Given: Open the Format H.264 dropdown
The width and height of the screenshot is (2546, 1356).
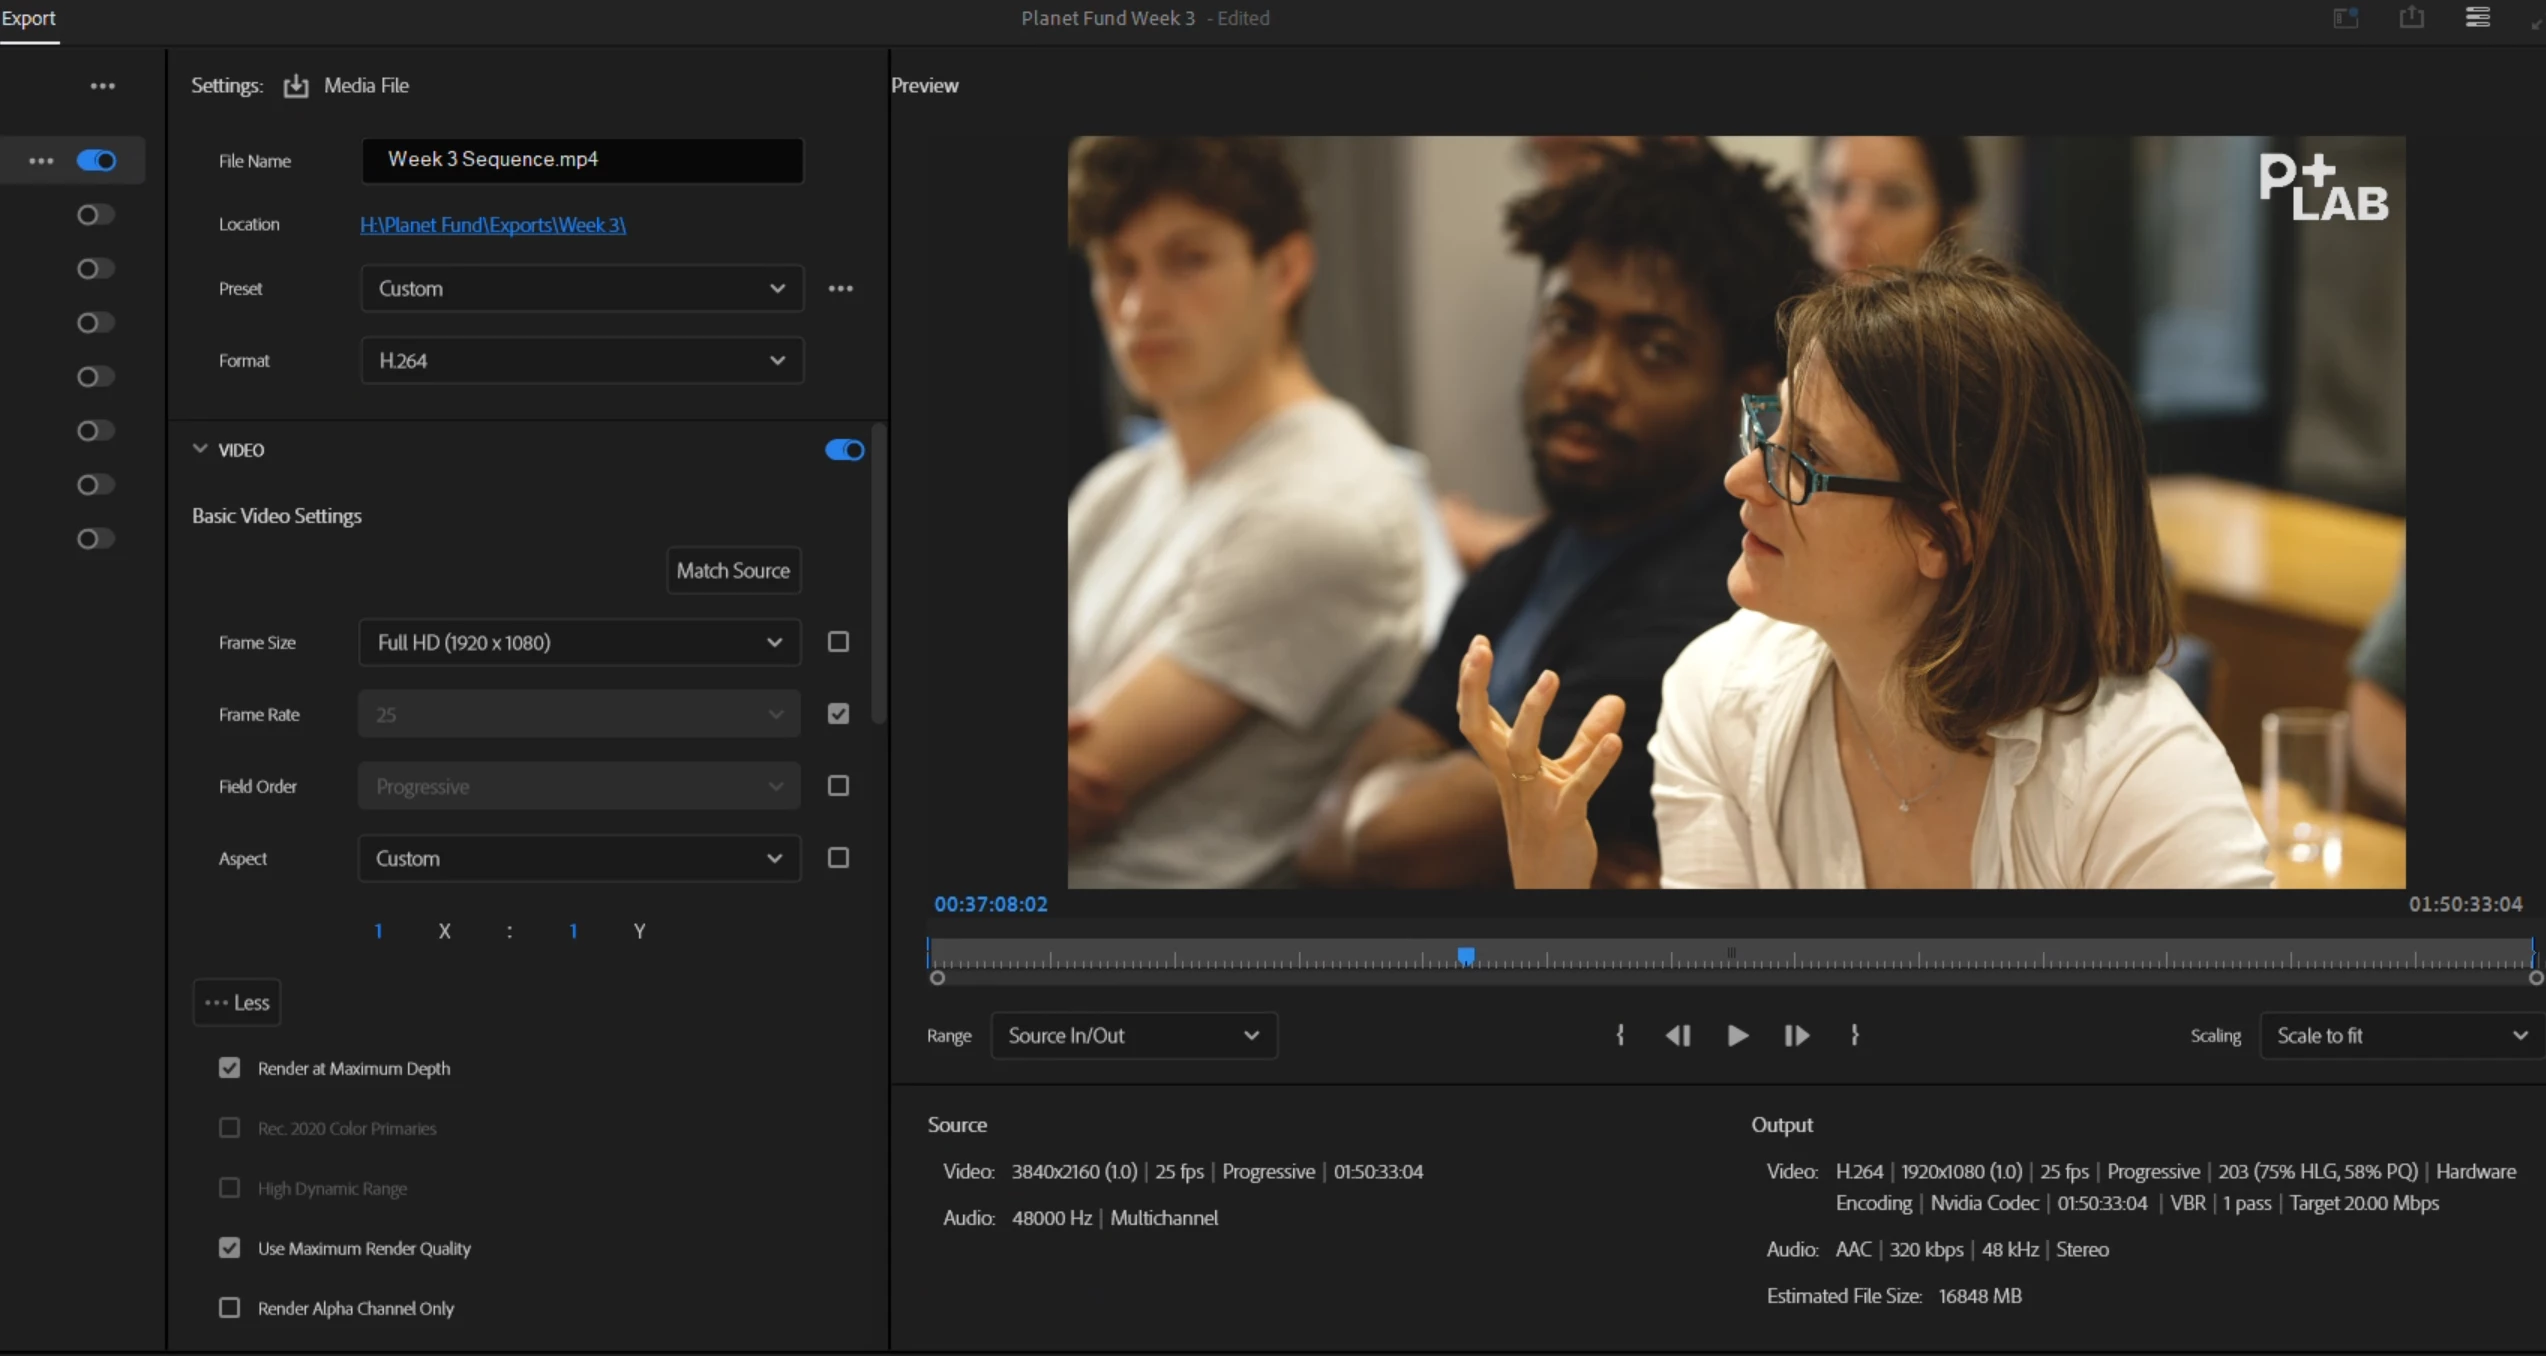Looking at the screenshot, I should 581,360.
